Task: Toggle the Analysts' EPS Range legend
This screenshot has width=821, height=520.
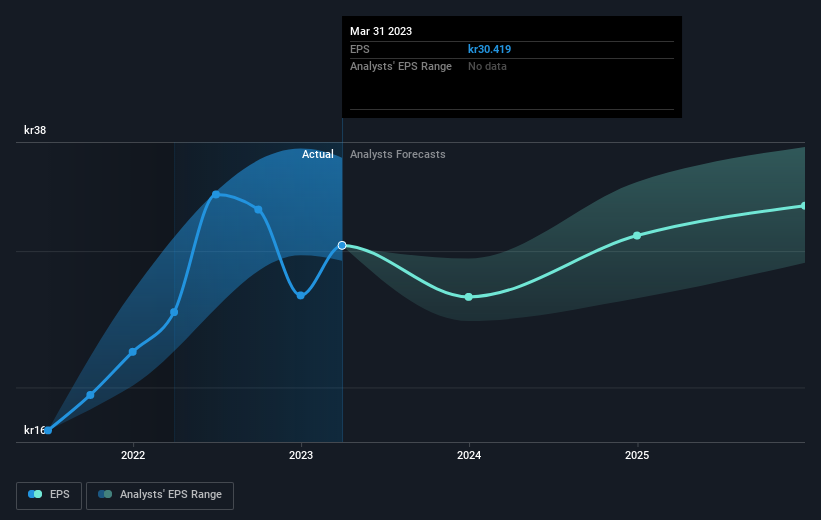Action: pyautogui.click(x=160, y=495)
